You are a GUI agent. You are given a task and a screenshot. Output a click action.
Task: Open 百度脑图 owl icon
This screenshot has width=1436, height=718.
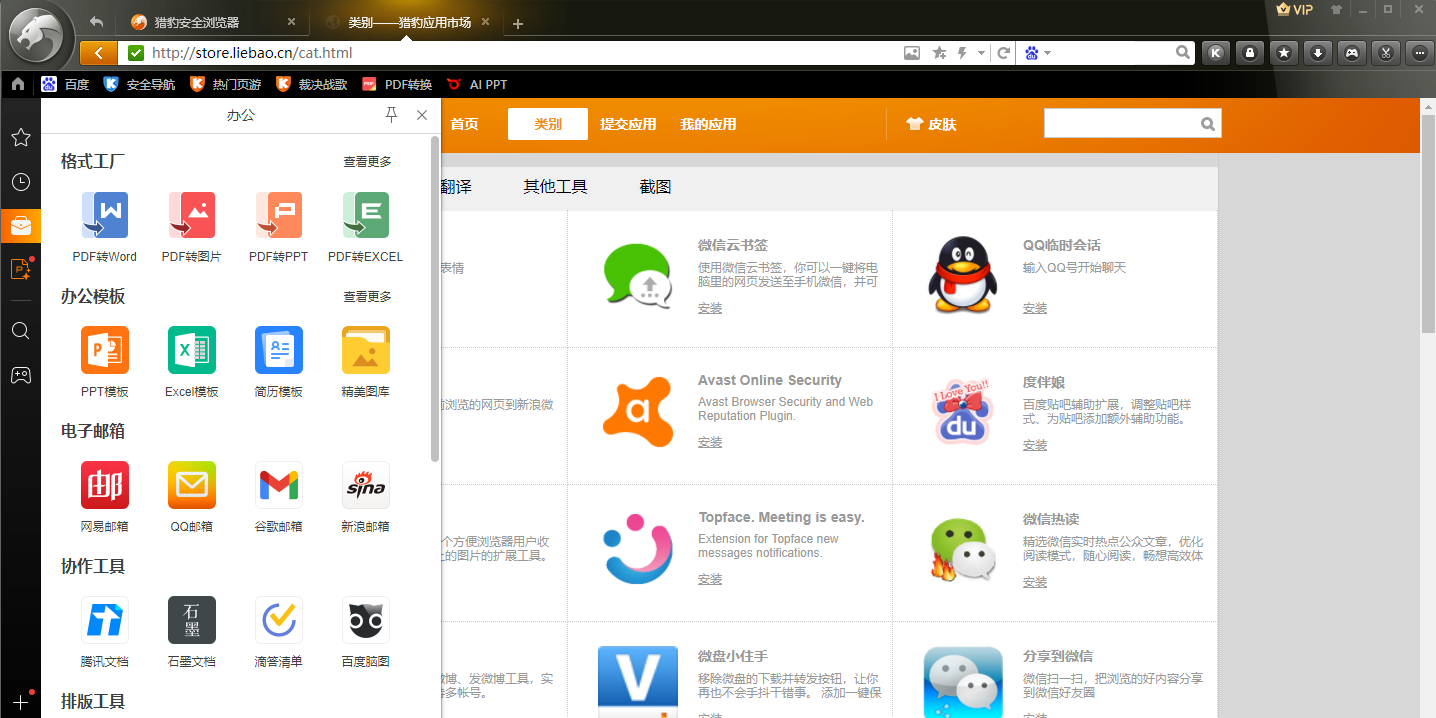[x=365, y=620]
